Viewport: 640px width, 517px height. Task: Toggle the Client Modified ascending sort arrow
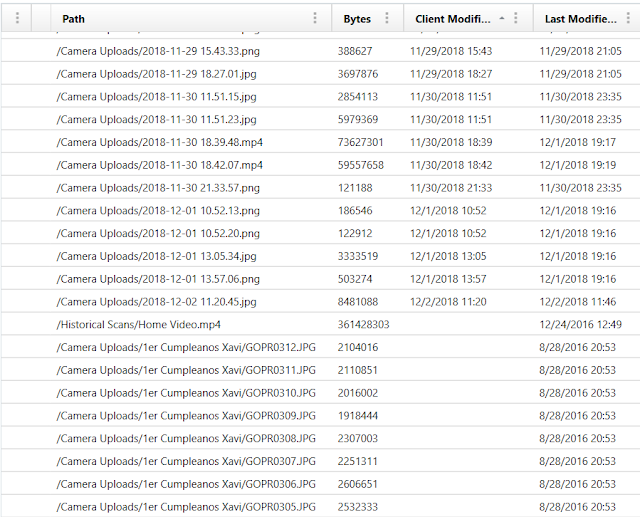[502, 18]
